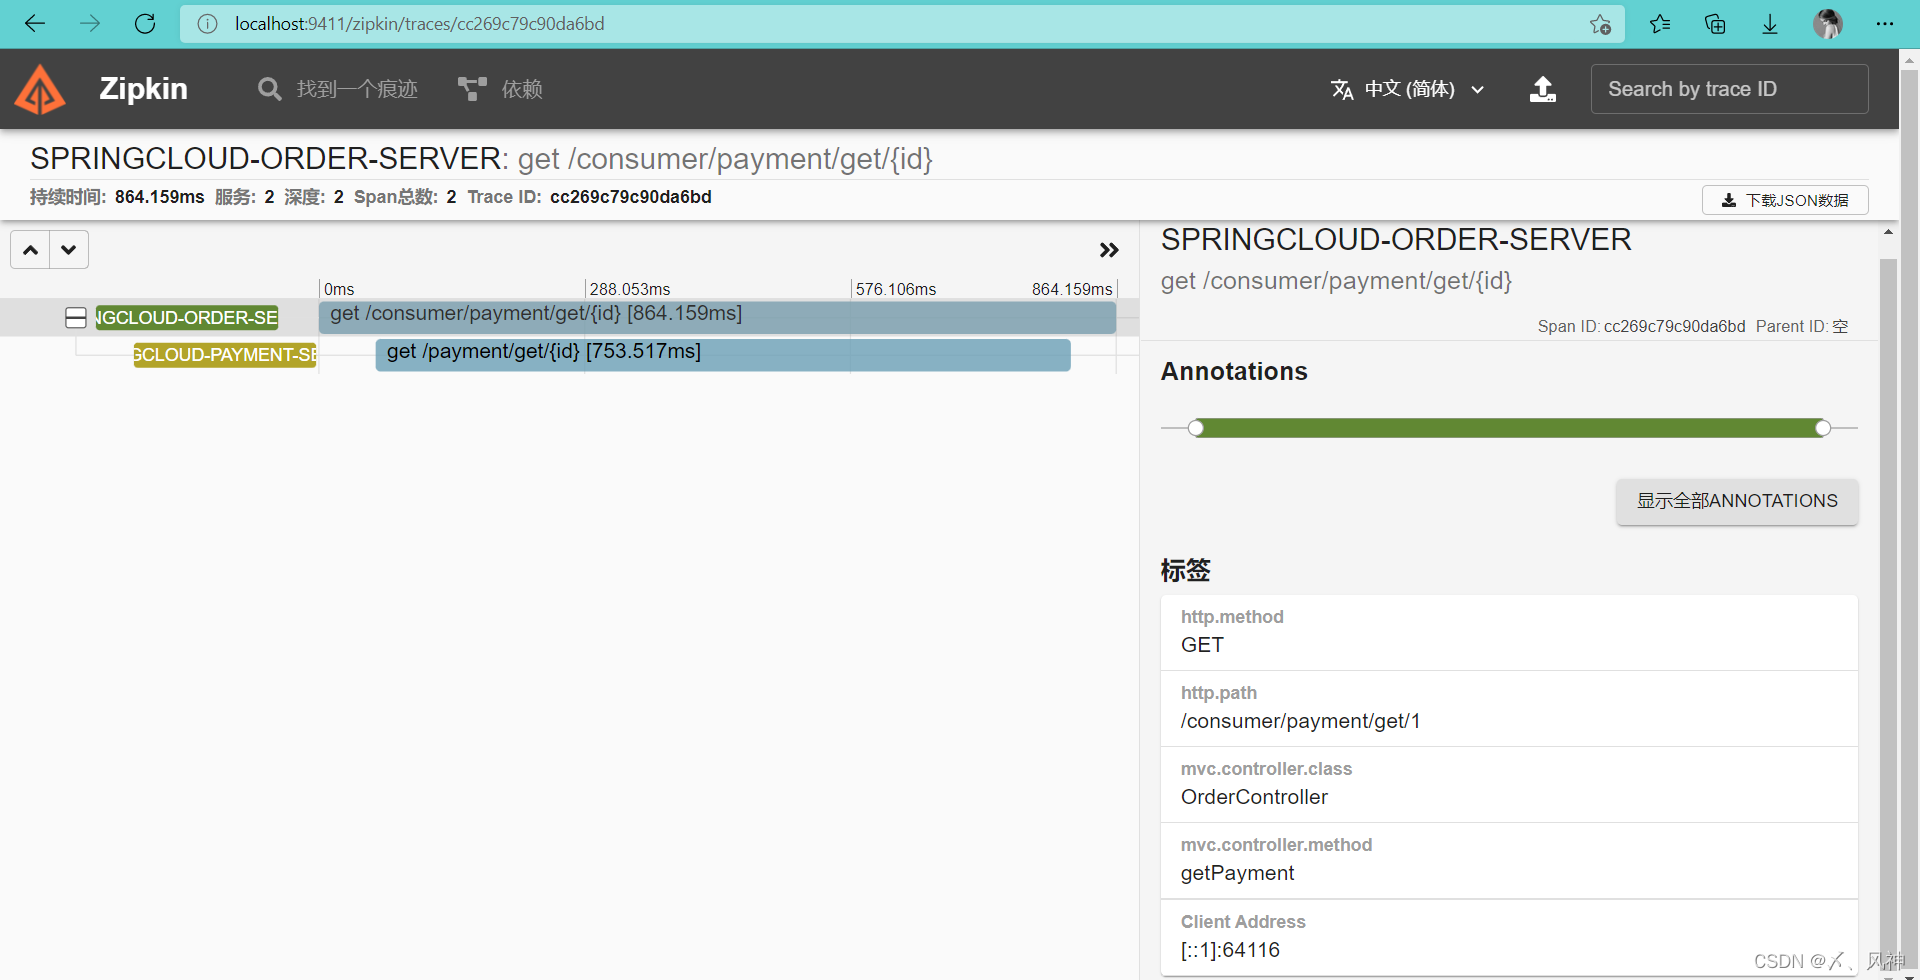Click the up chevron to collapse spans
The height and width of the screenshot is (980, 1920).
point(31,250)
